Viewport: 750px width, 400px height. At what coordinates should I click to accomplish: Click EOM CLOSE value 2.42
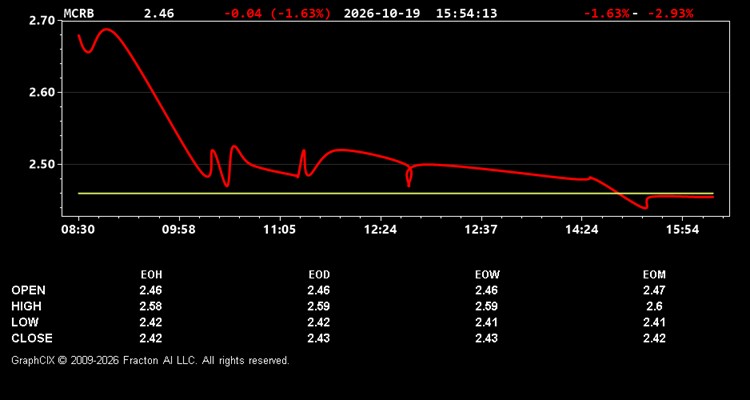click(654, 338)
